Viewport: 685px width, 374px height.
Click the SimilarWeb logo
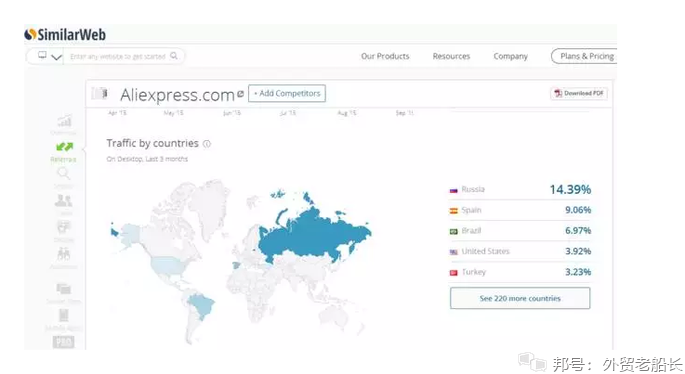pyautogui.click(x=65, y=35)
